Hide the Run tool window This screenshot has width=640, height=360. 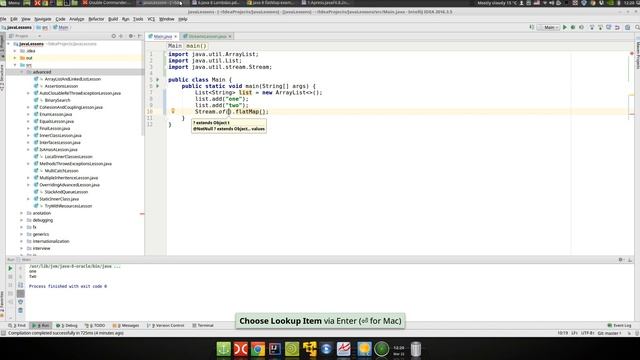630,260
